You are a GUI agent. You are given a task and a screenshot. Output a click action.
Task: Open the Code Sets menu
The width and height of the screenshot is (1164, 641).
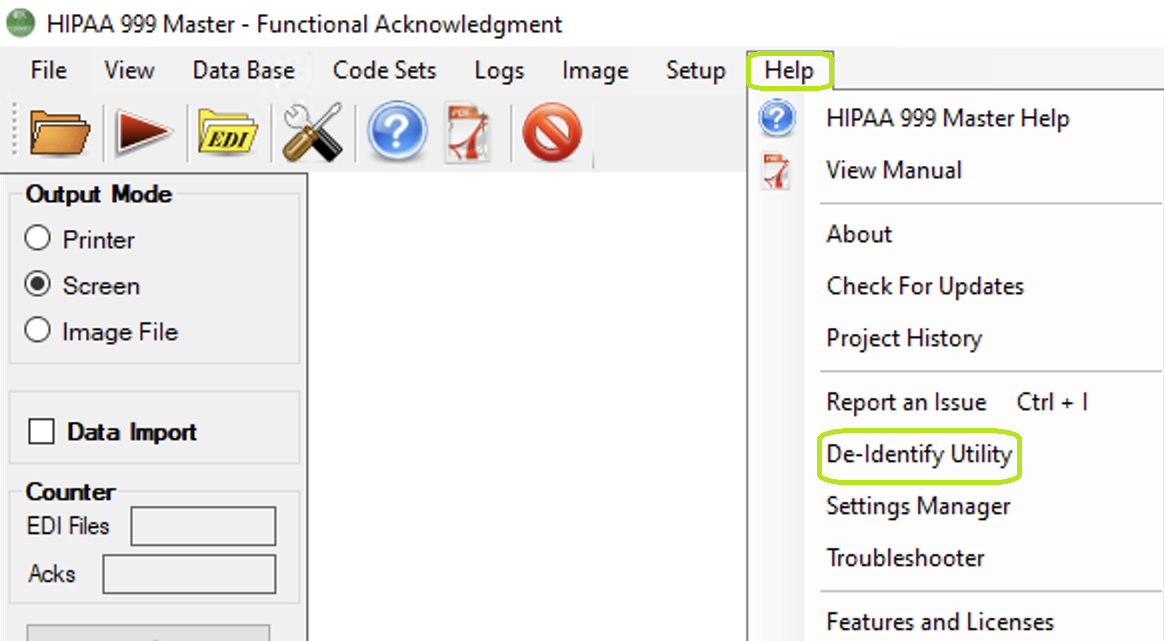[384, 71]
